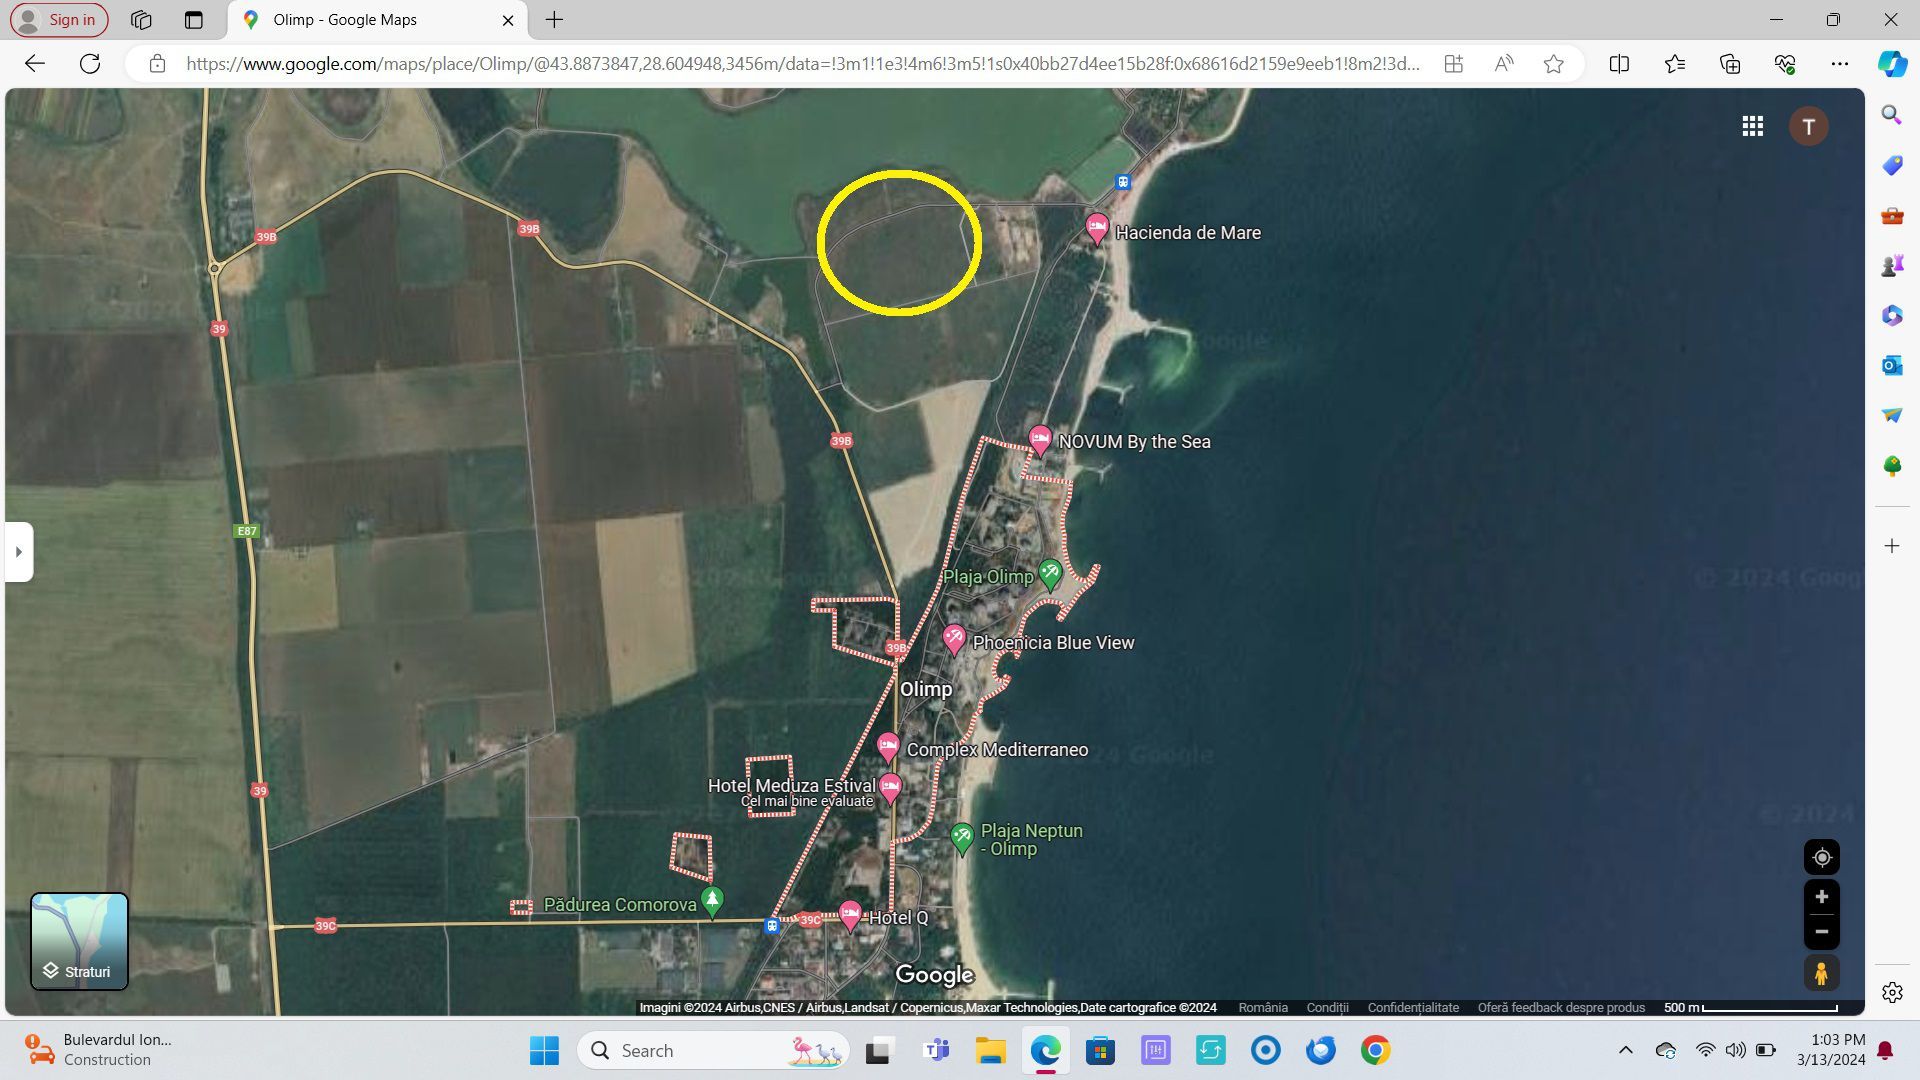Screen dimensions: 1920x1080
Task: Open the Windows Start menu
Action: (543, 1051)
